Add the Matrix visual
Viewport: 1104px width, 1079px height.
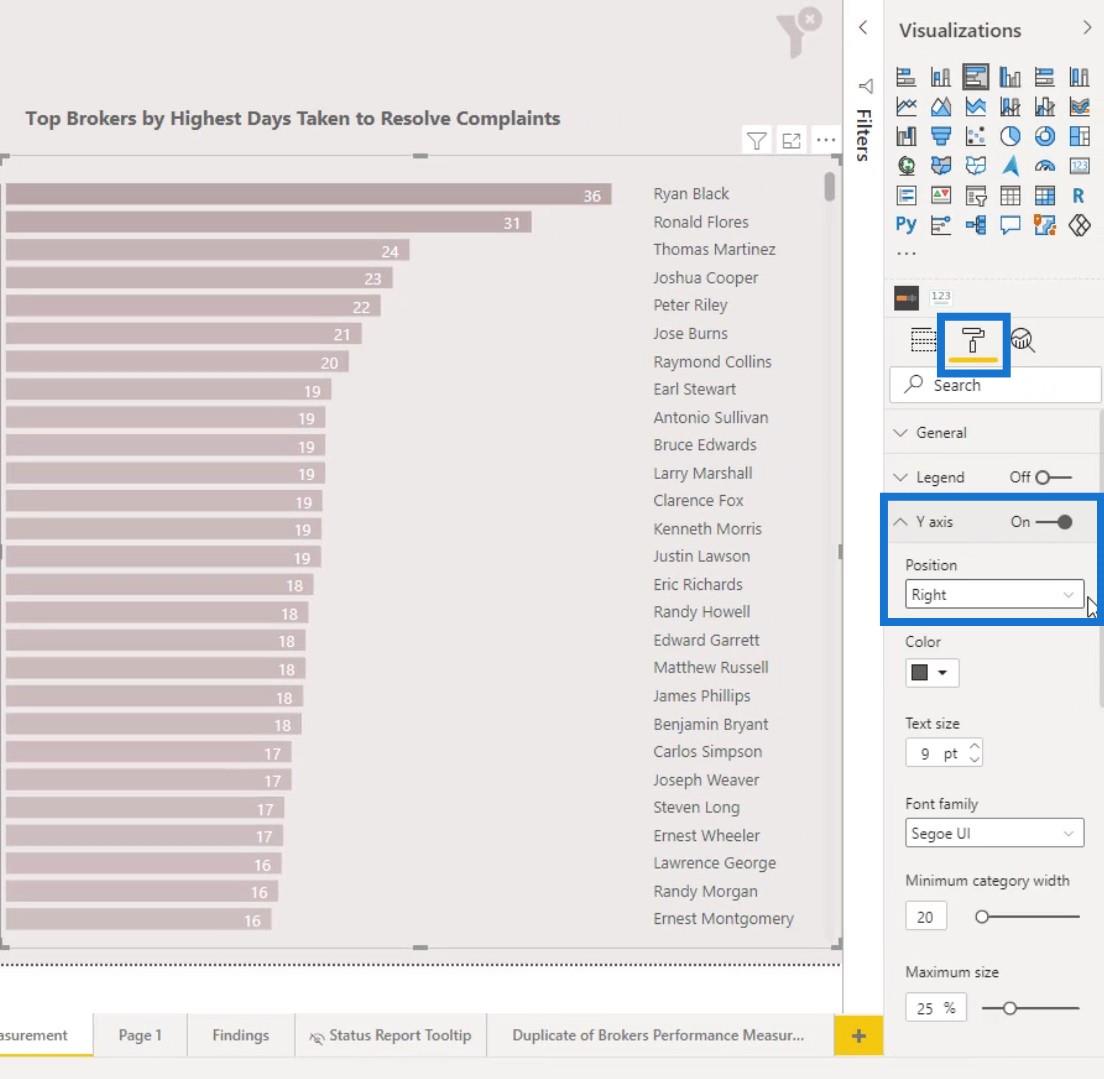(x=1044, y=195)
